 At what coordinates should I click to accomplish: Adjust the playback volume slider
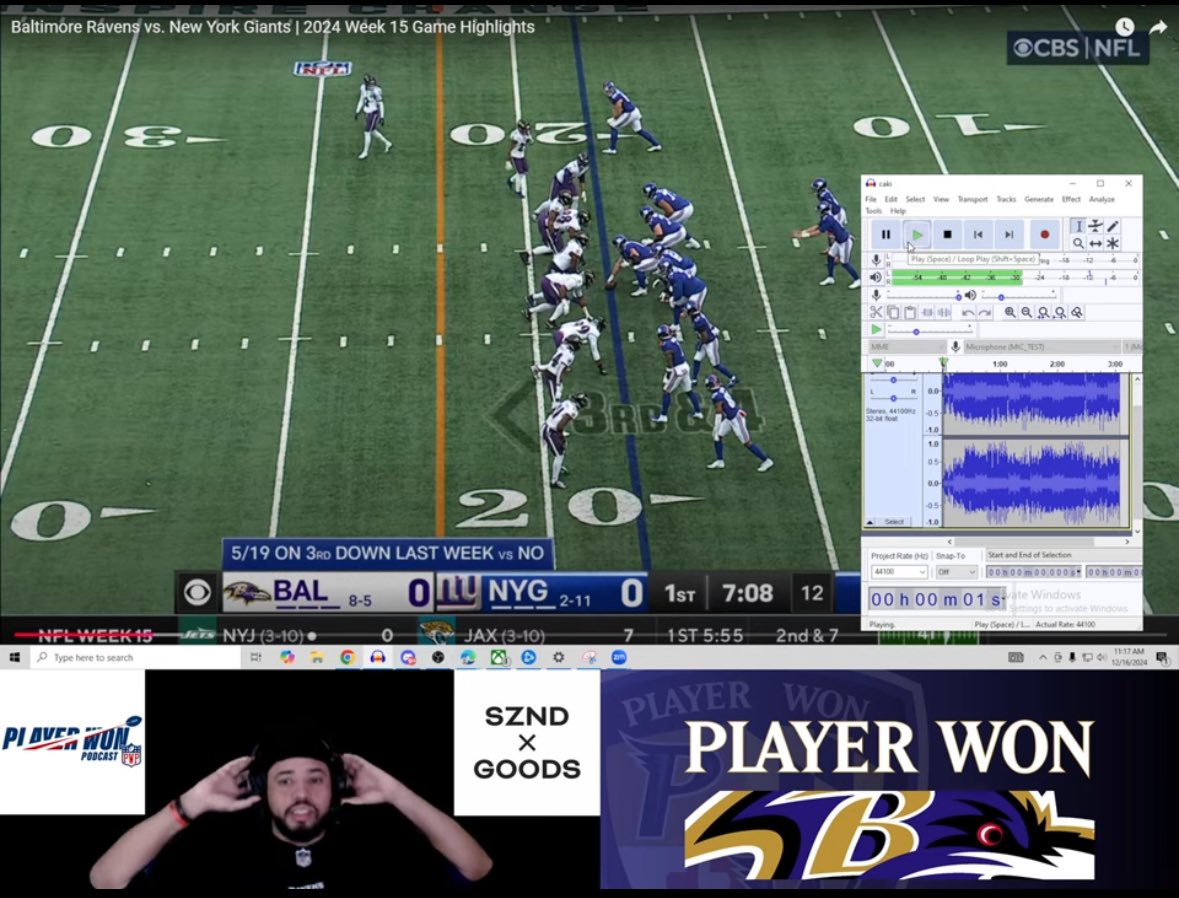tap(1019, 296)
